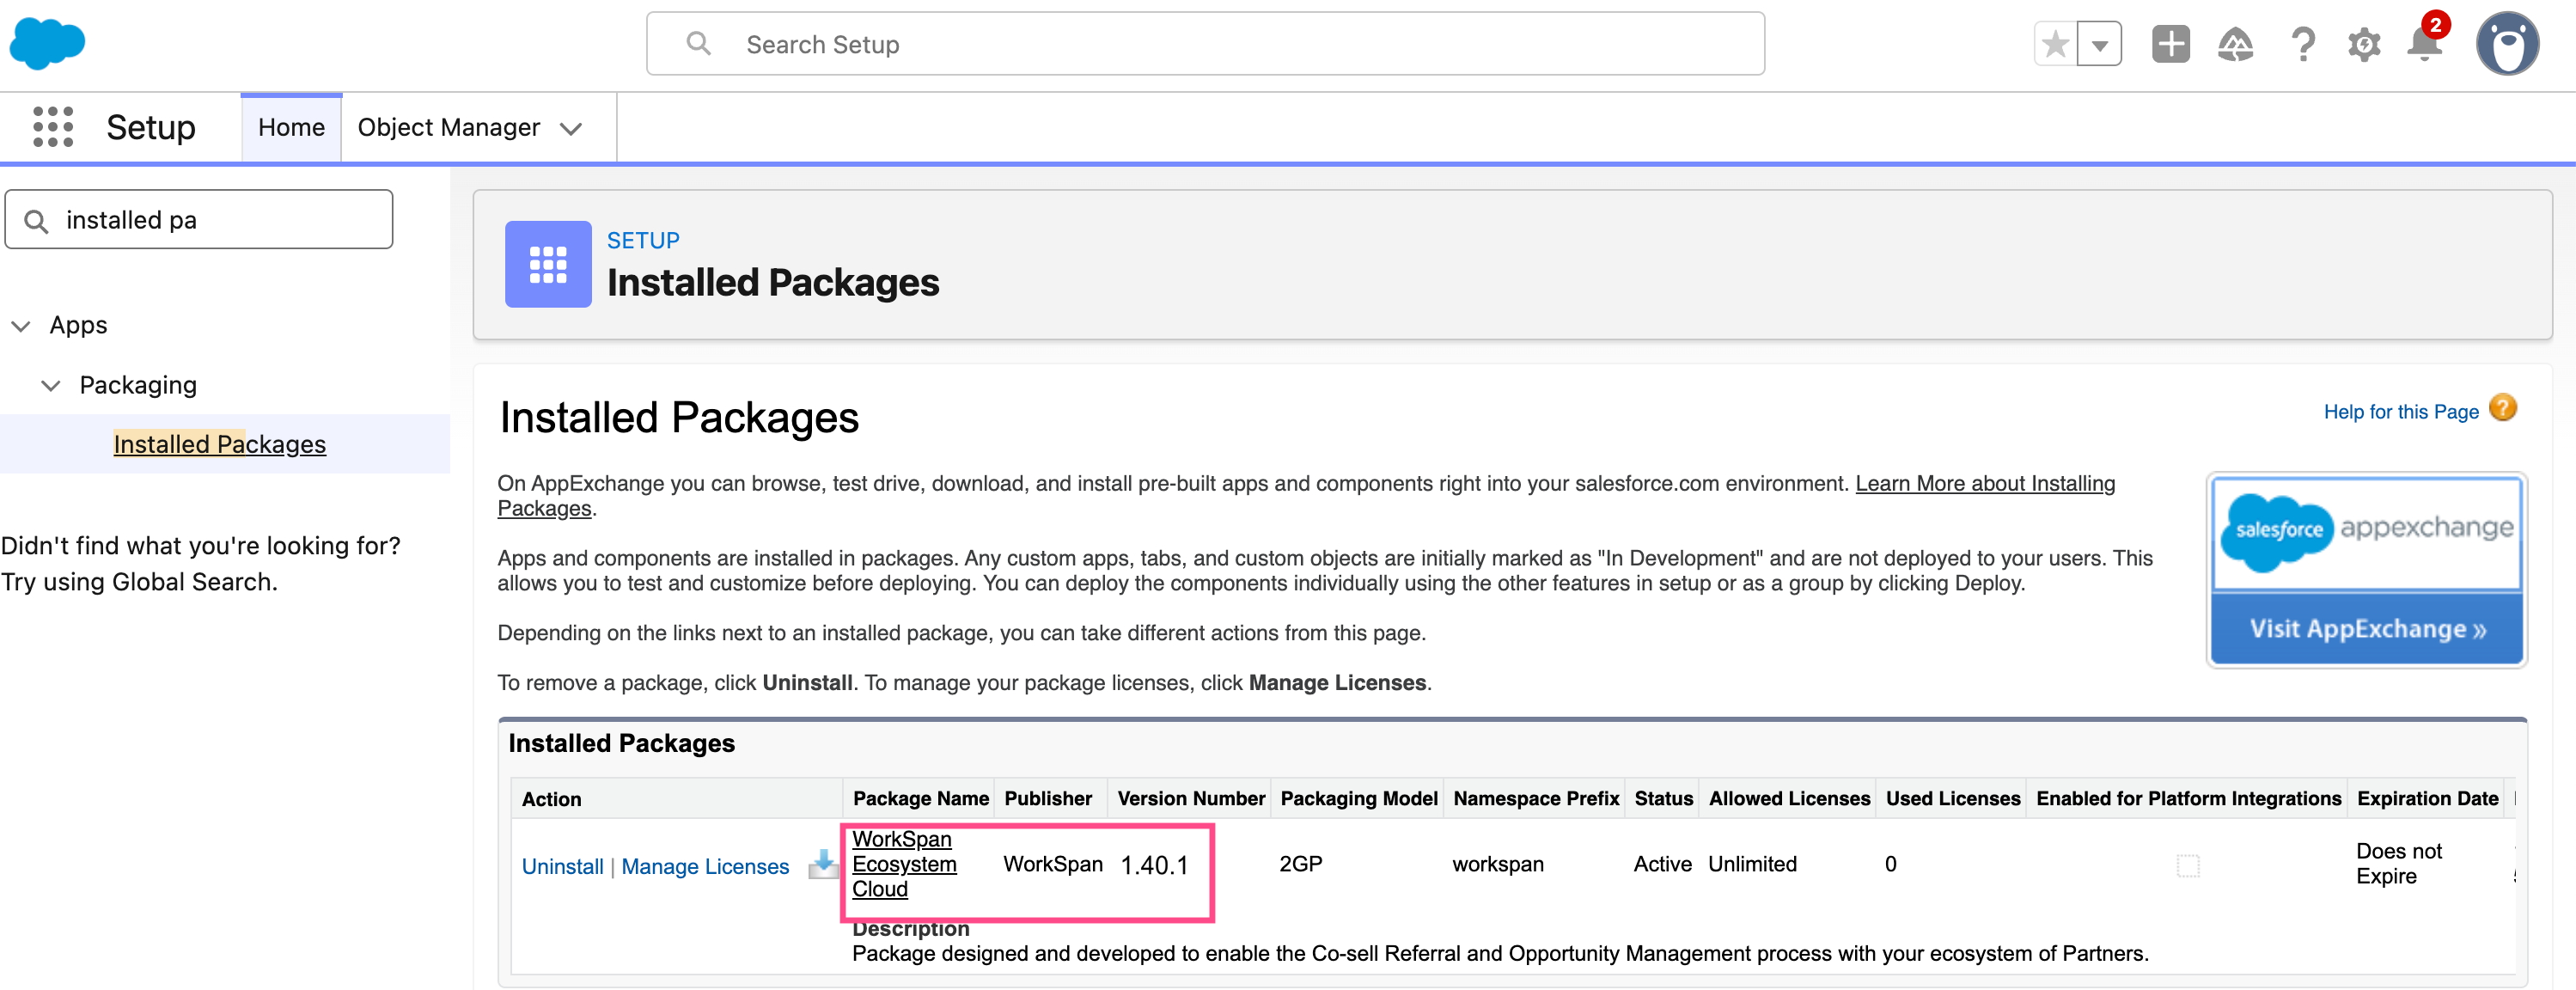Open the Favorites list dropdown arrow
The height and width of the screenshot is (990, 2576).
tap(2099, 44)
